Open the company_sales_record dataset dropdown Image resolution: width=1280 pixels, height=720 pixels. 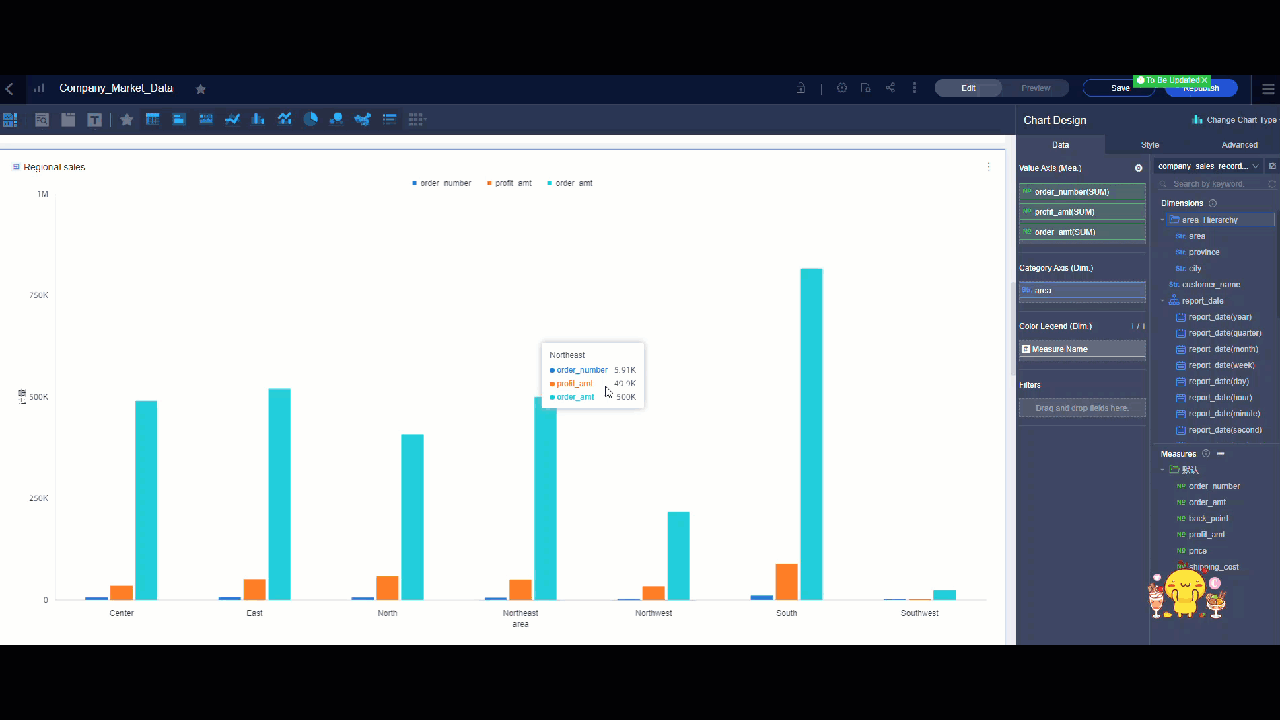coord(1207,166)
